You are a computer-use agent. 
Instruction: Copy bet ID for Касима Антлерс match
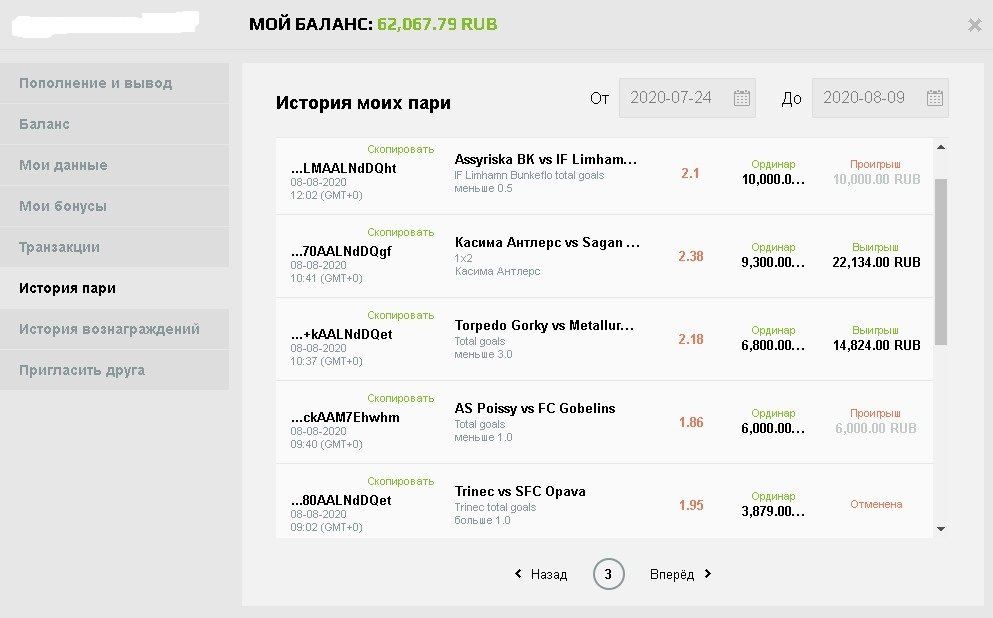click(400, 232)
